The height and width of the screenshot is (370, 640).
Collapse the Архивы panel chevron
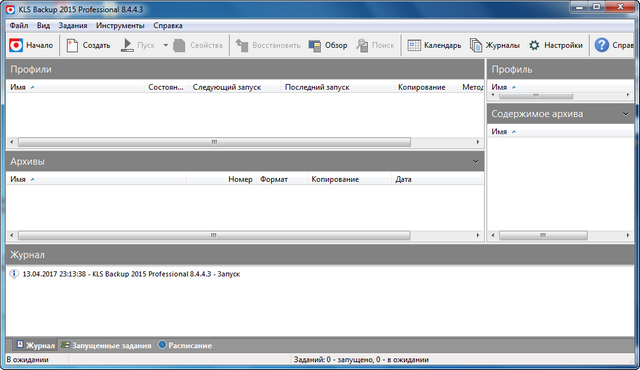tap(476, 162)
